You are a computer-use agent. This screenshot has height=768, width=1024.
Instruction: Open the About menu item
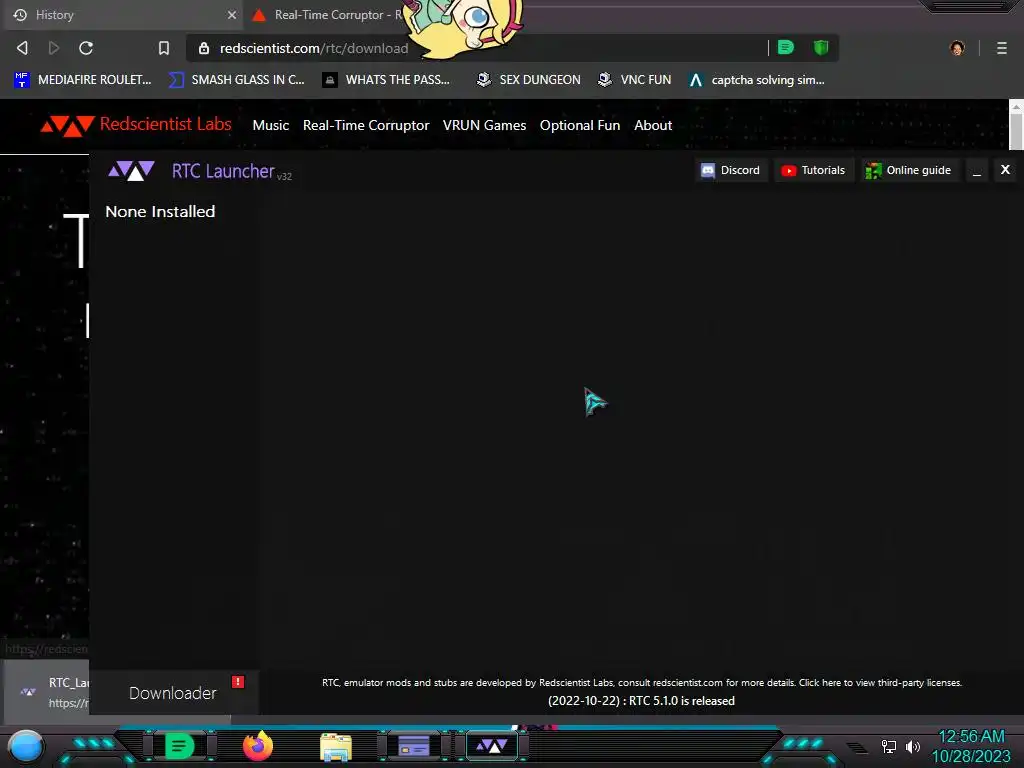[652, 125]
